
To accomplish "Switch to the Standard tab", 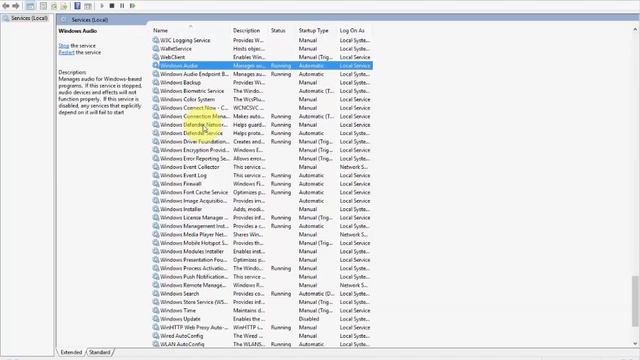I will [x=100, y=352].
